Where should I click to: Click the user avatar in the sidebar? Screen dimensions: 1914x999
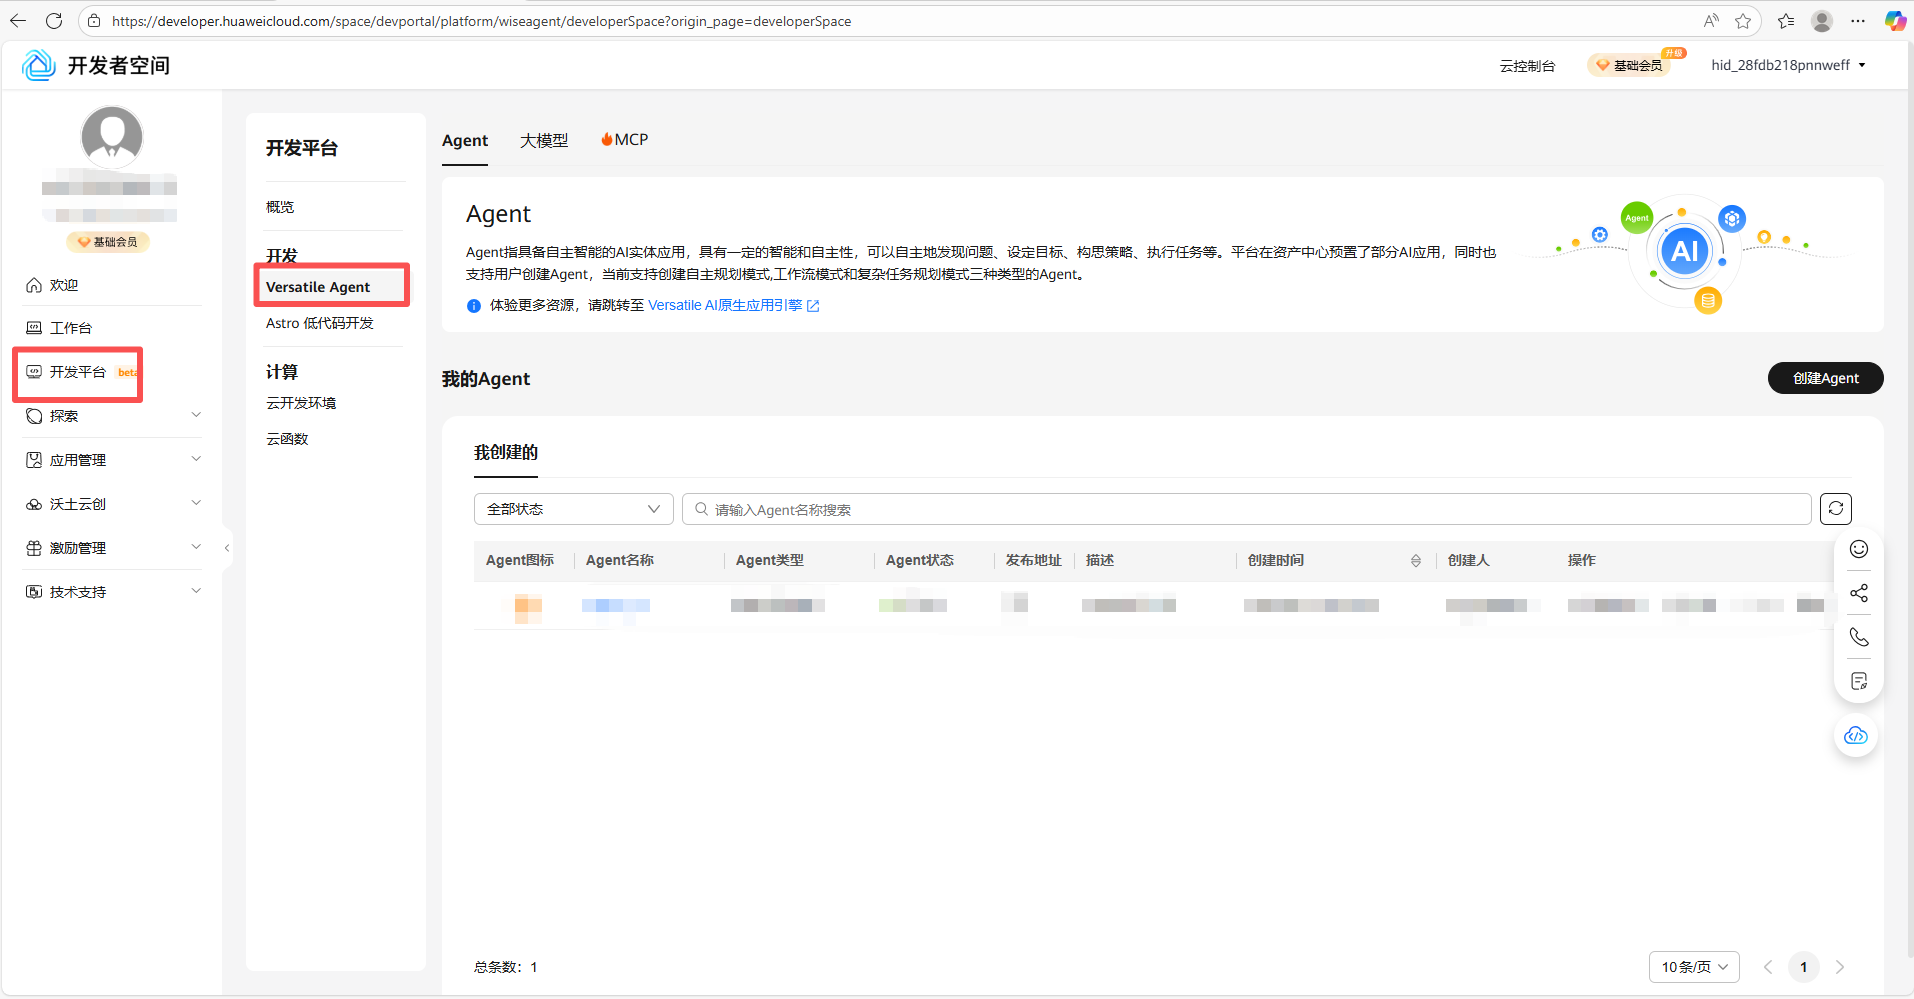coord(112,137)
